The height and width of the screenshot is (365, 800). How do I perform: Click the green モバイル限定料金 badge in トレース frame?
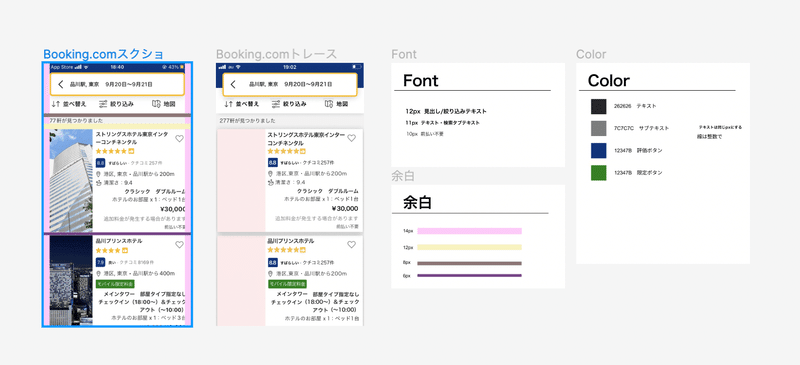tap(287, 283)
